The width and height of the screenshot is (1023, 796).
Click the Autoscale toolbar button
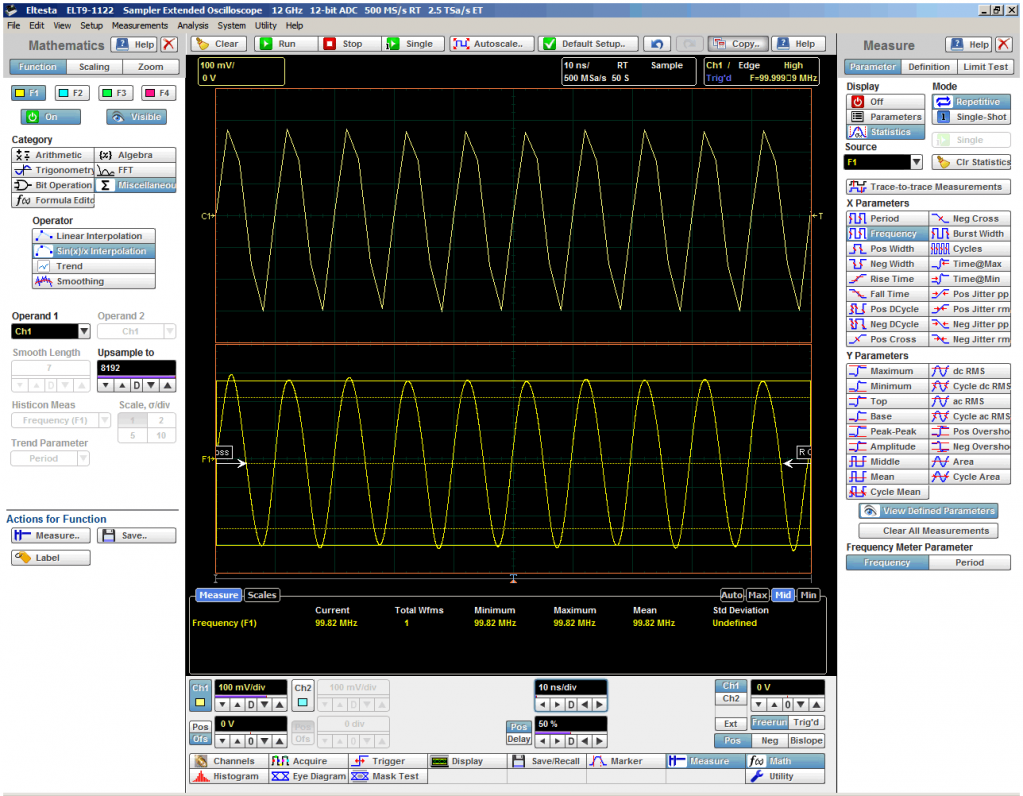tap(490, 44)
